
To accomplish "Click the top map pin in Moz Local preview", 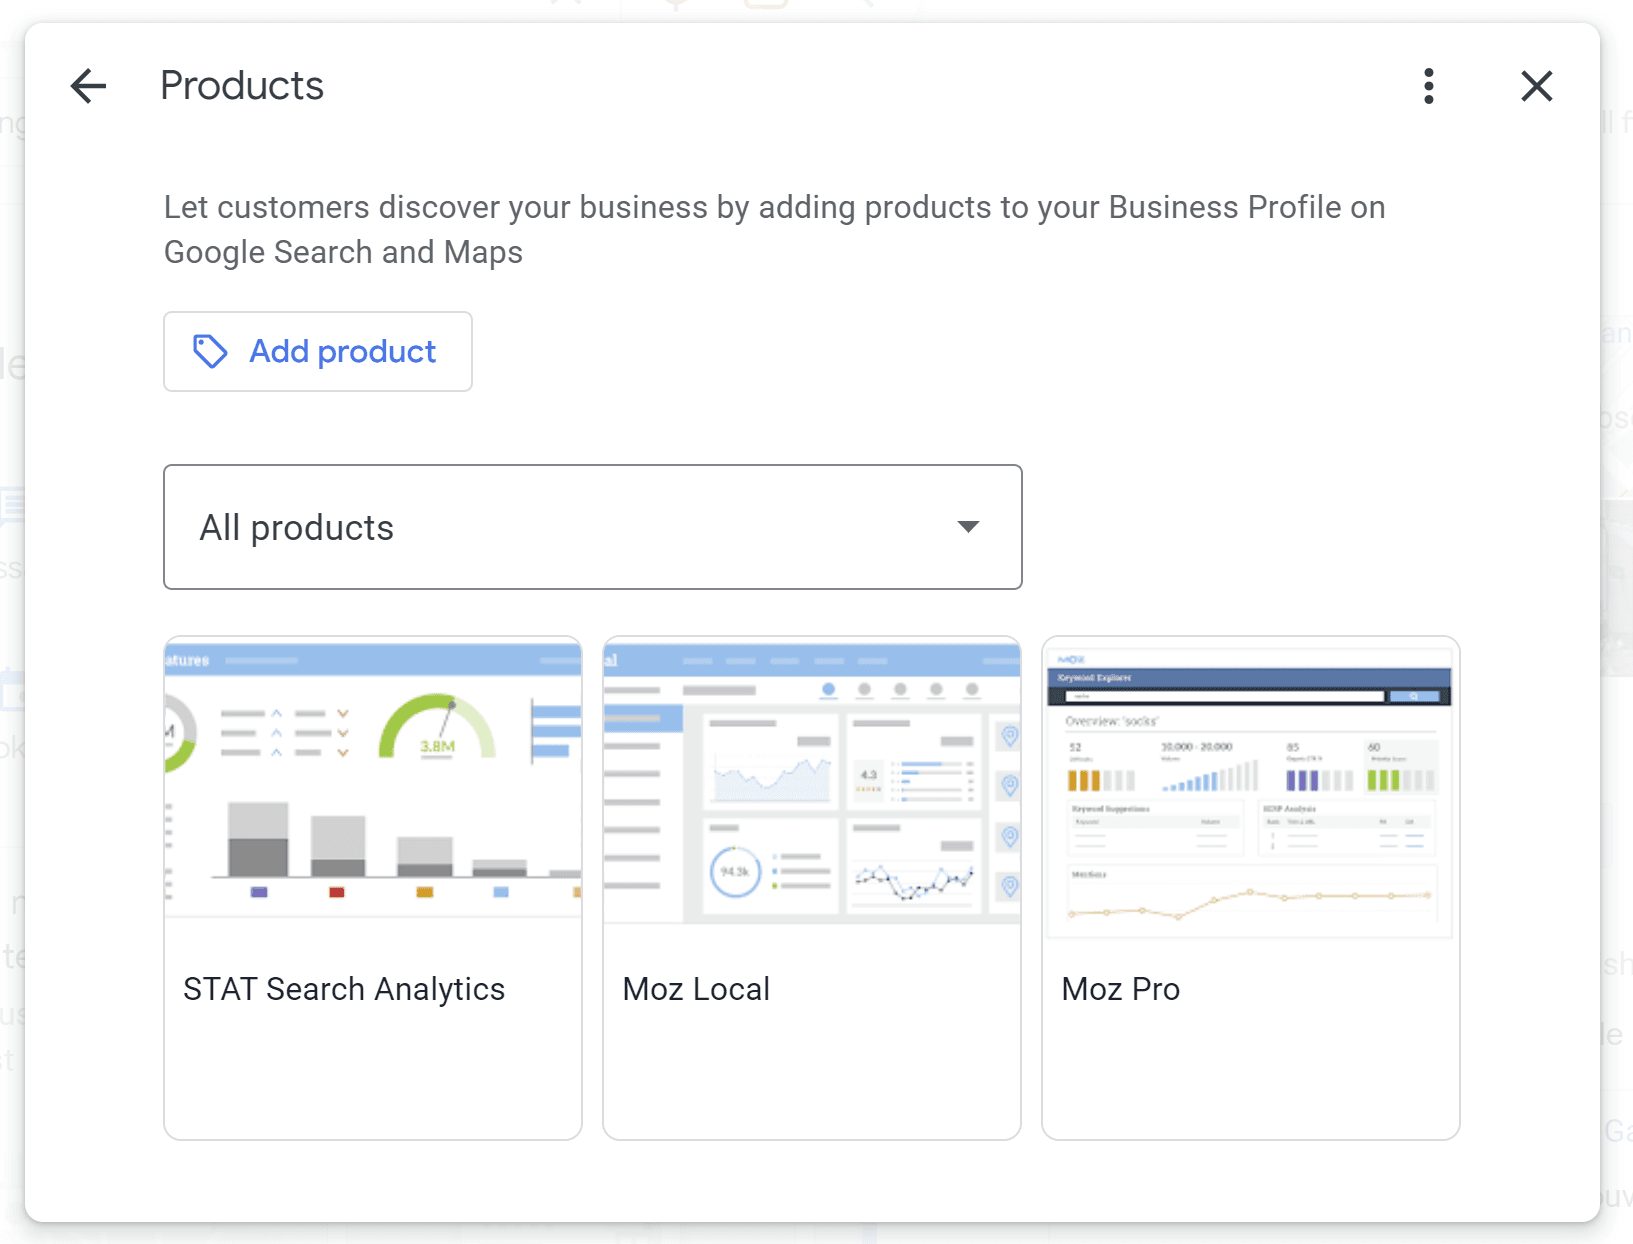I will pos(1010,737).
